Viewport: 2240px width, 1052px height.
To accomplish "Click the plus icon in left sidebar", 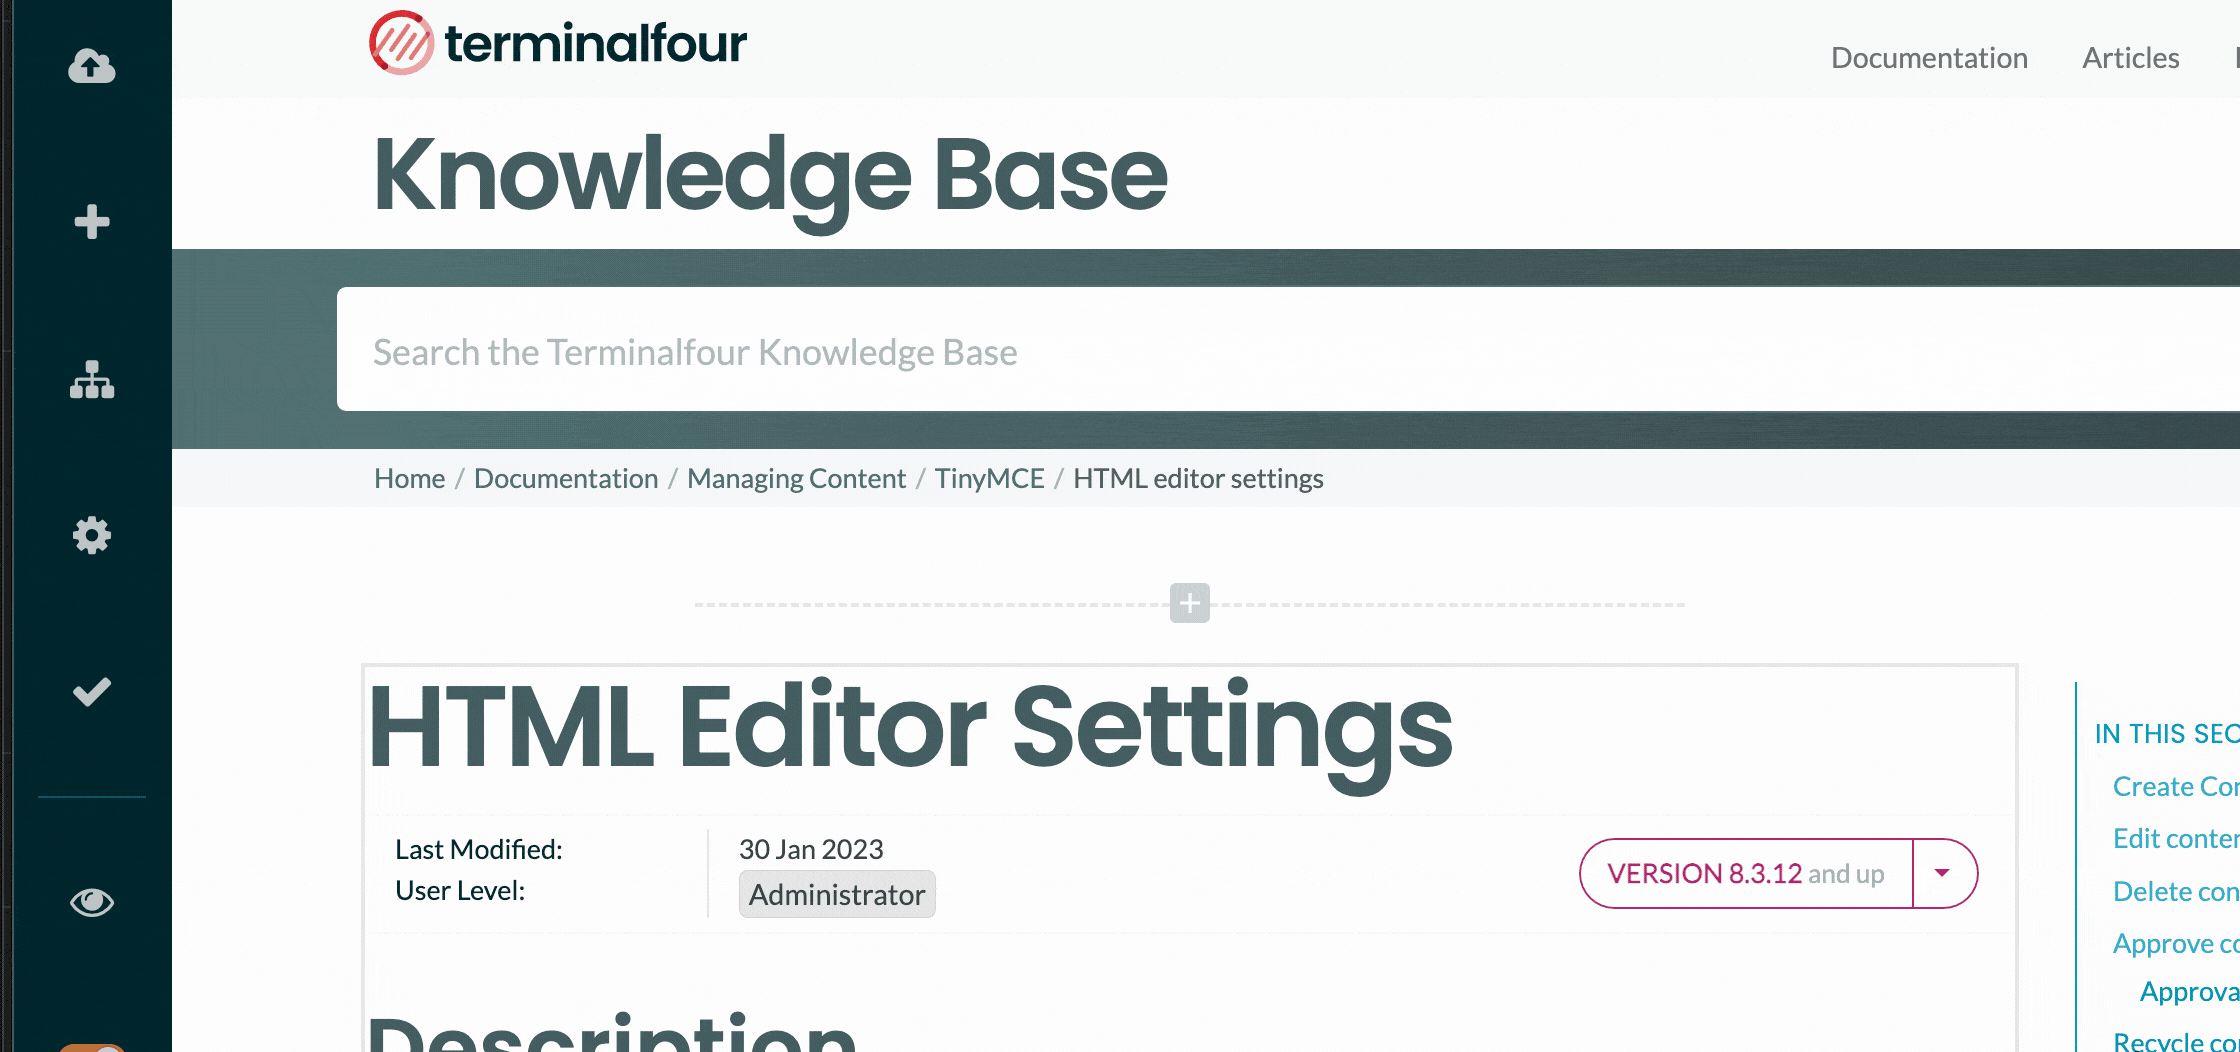I will tap(91, 221).
